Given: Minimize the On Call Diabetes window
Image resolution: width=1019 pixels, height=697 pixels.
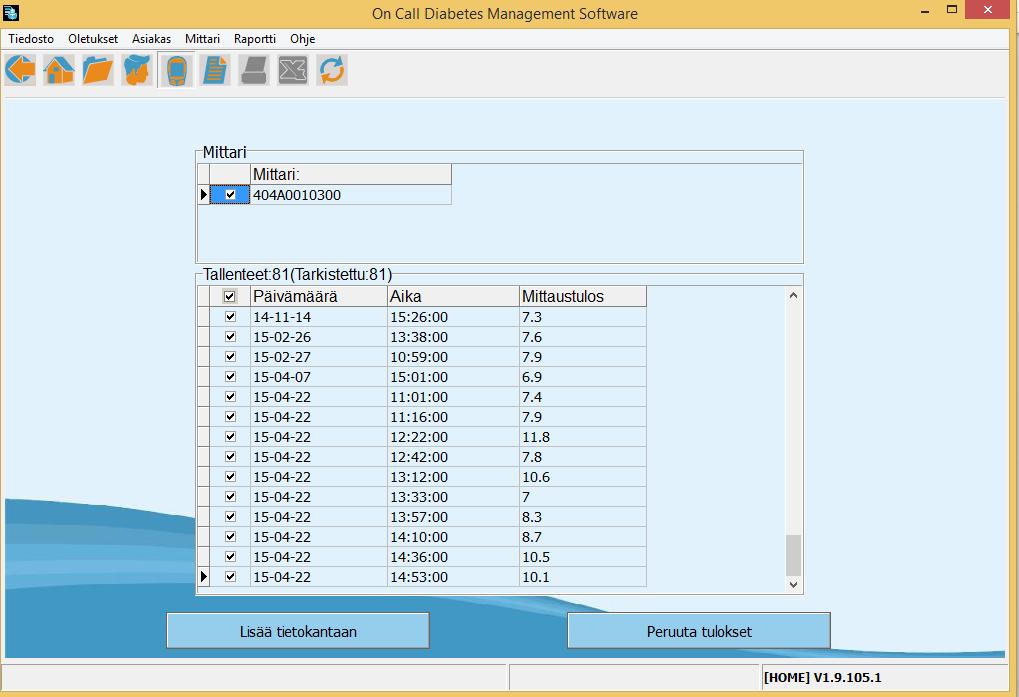Looking at the screenshot, I should click(925, 11).
